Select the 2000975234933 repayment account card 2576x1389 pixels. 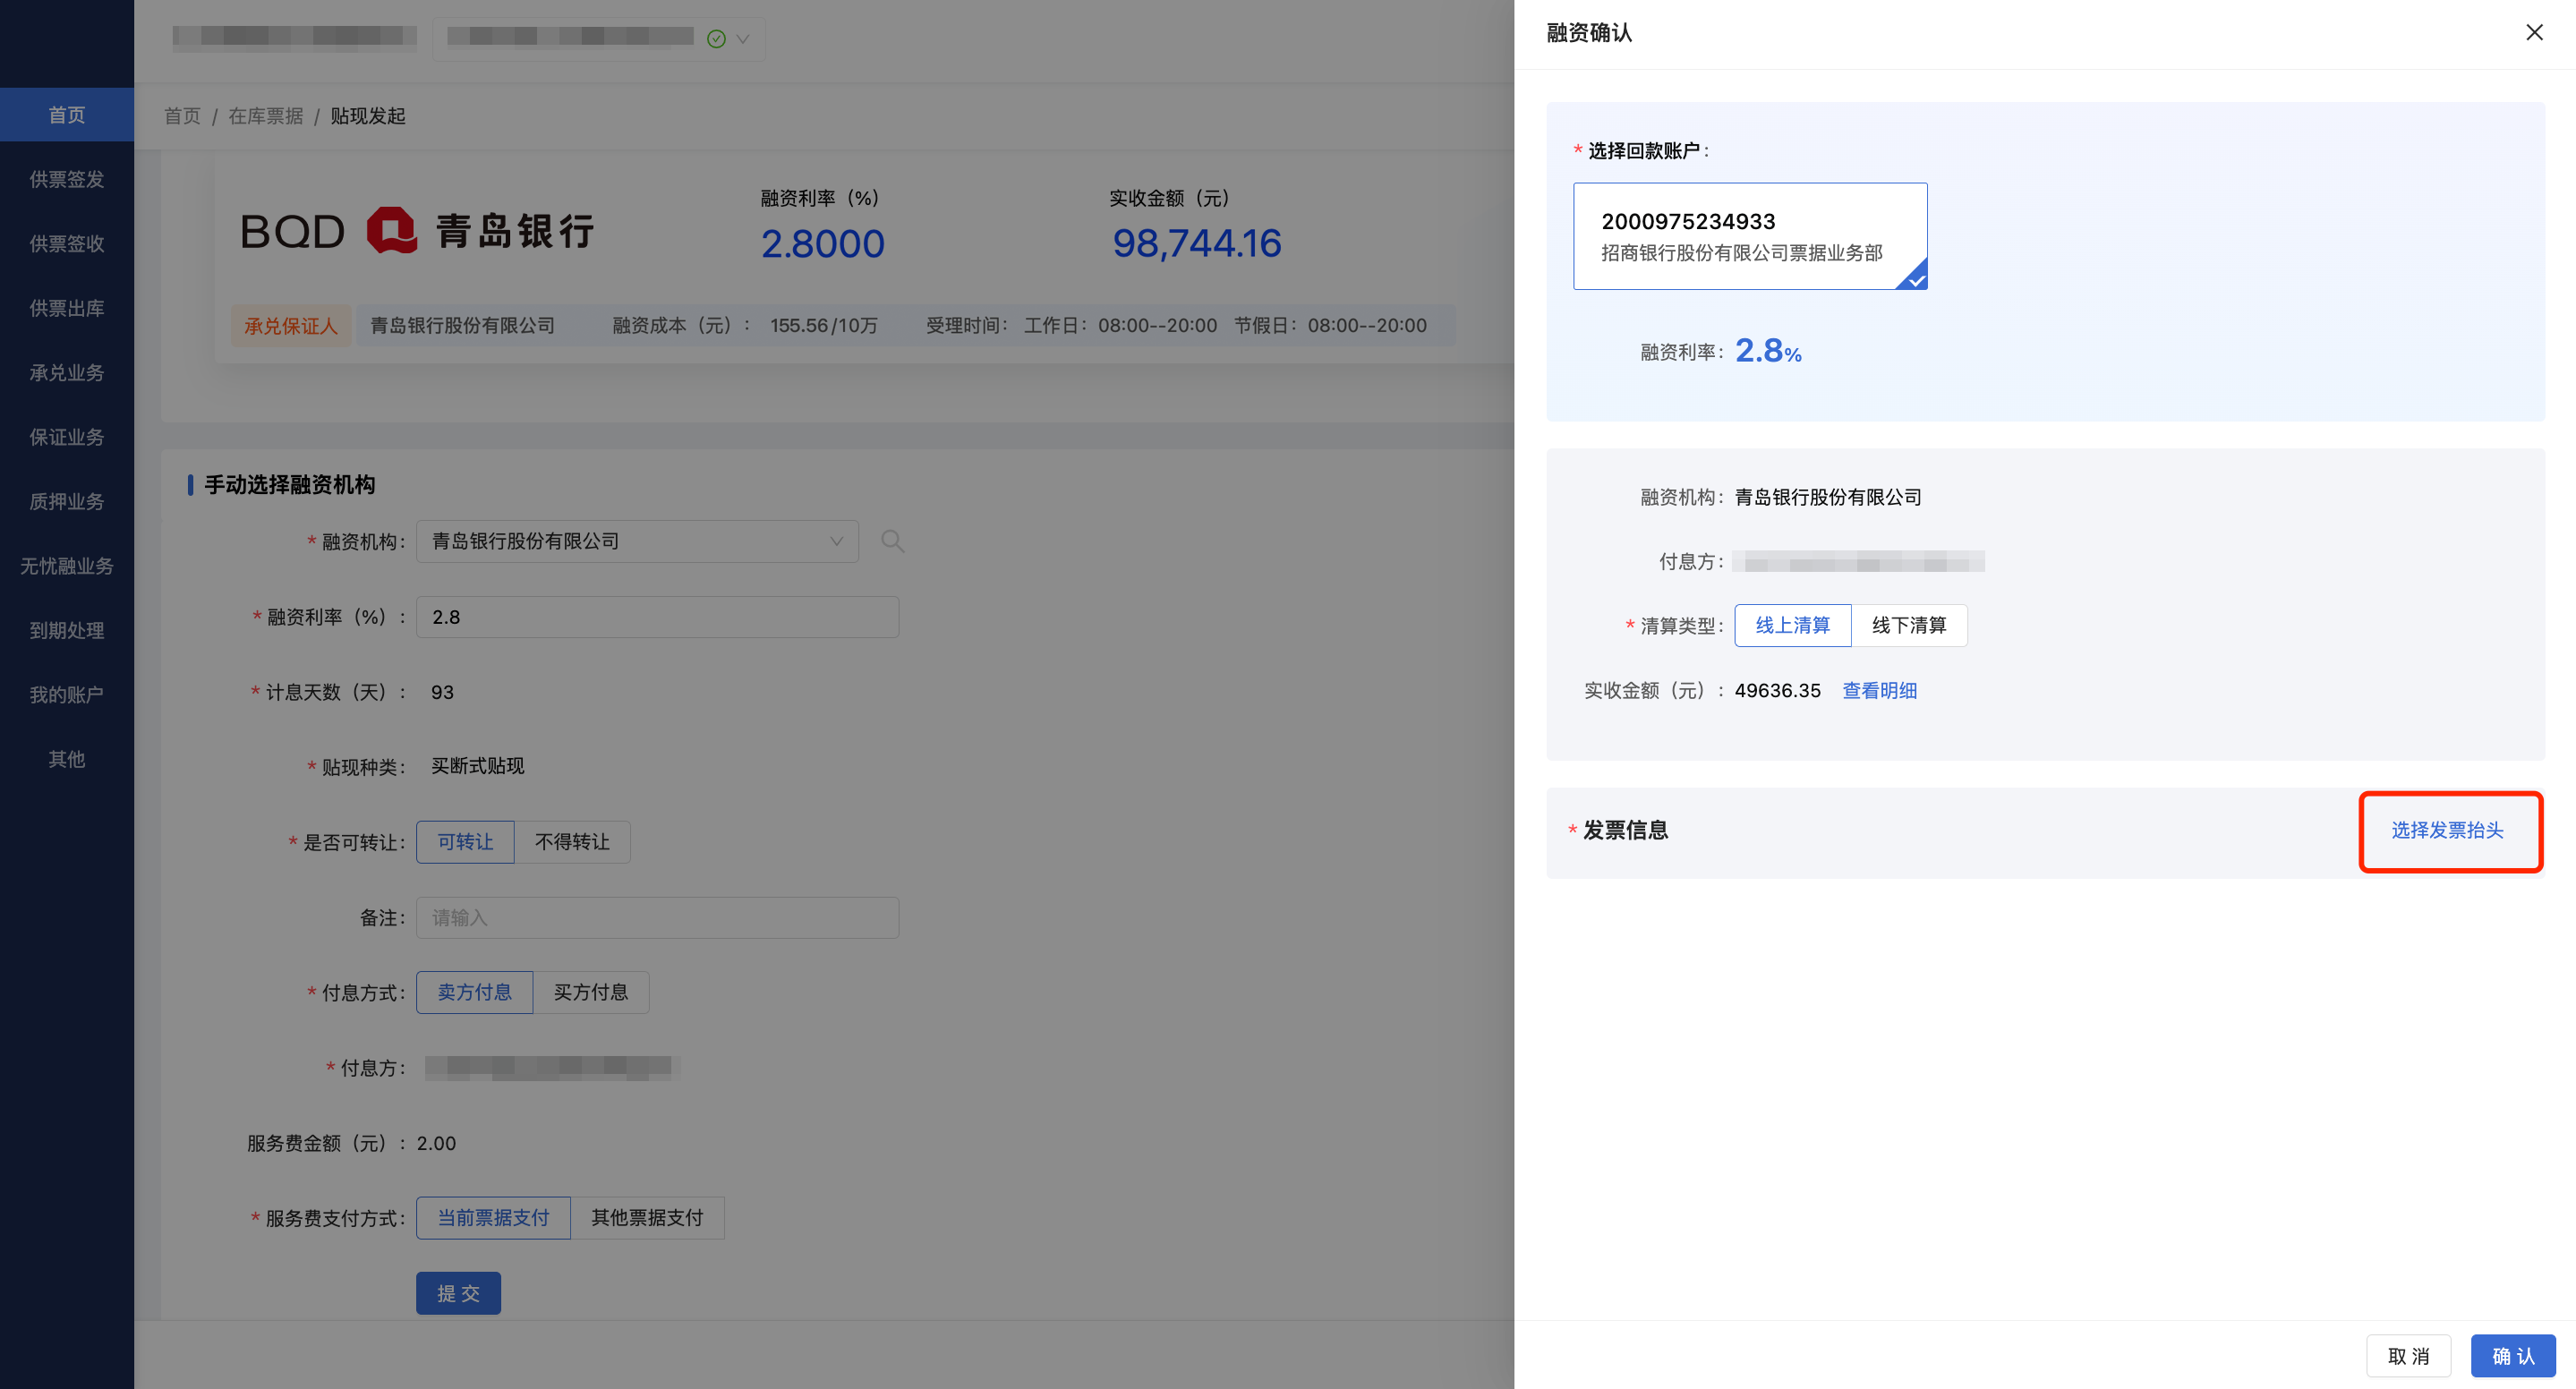click(x=1749, y=236)
